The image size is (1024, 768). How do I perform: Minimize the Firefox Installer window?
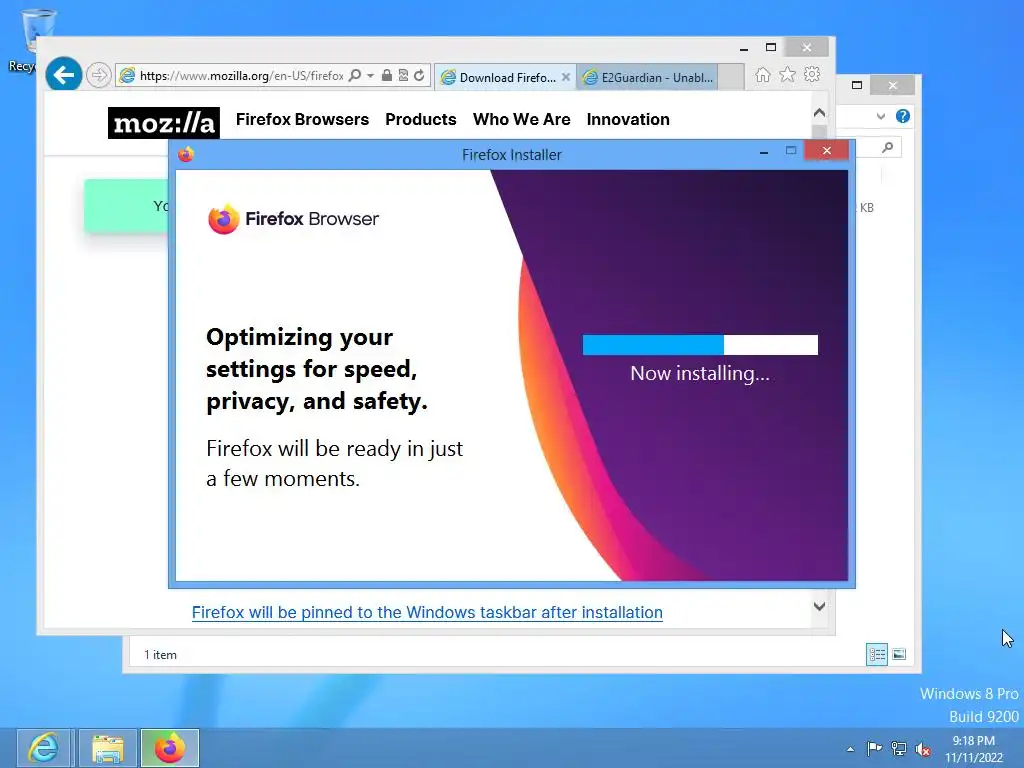(x=764, y=152)
